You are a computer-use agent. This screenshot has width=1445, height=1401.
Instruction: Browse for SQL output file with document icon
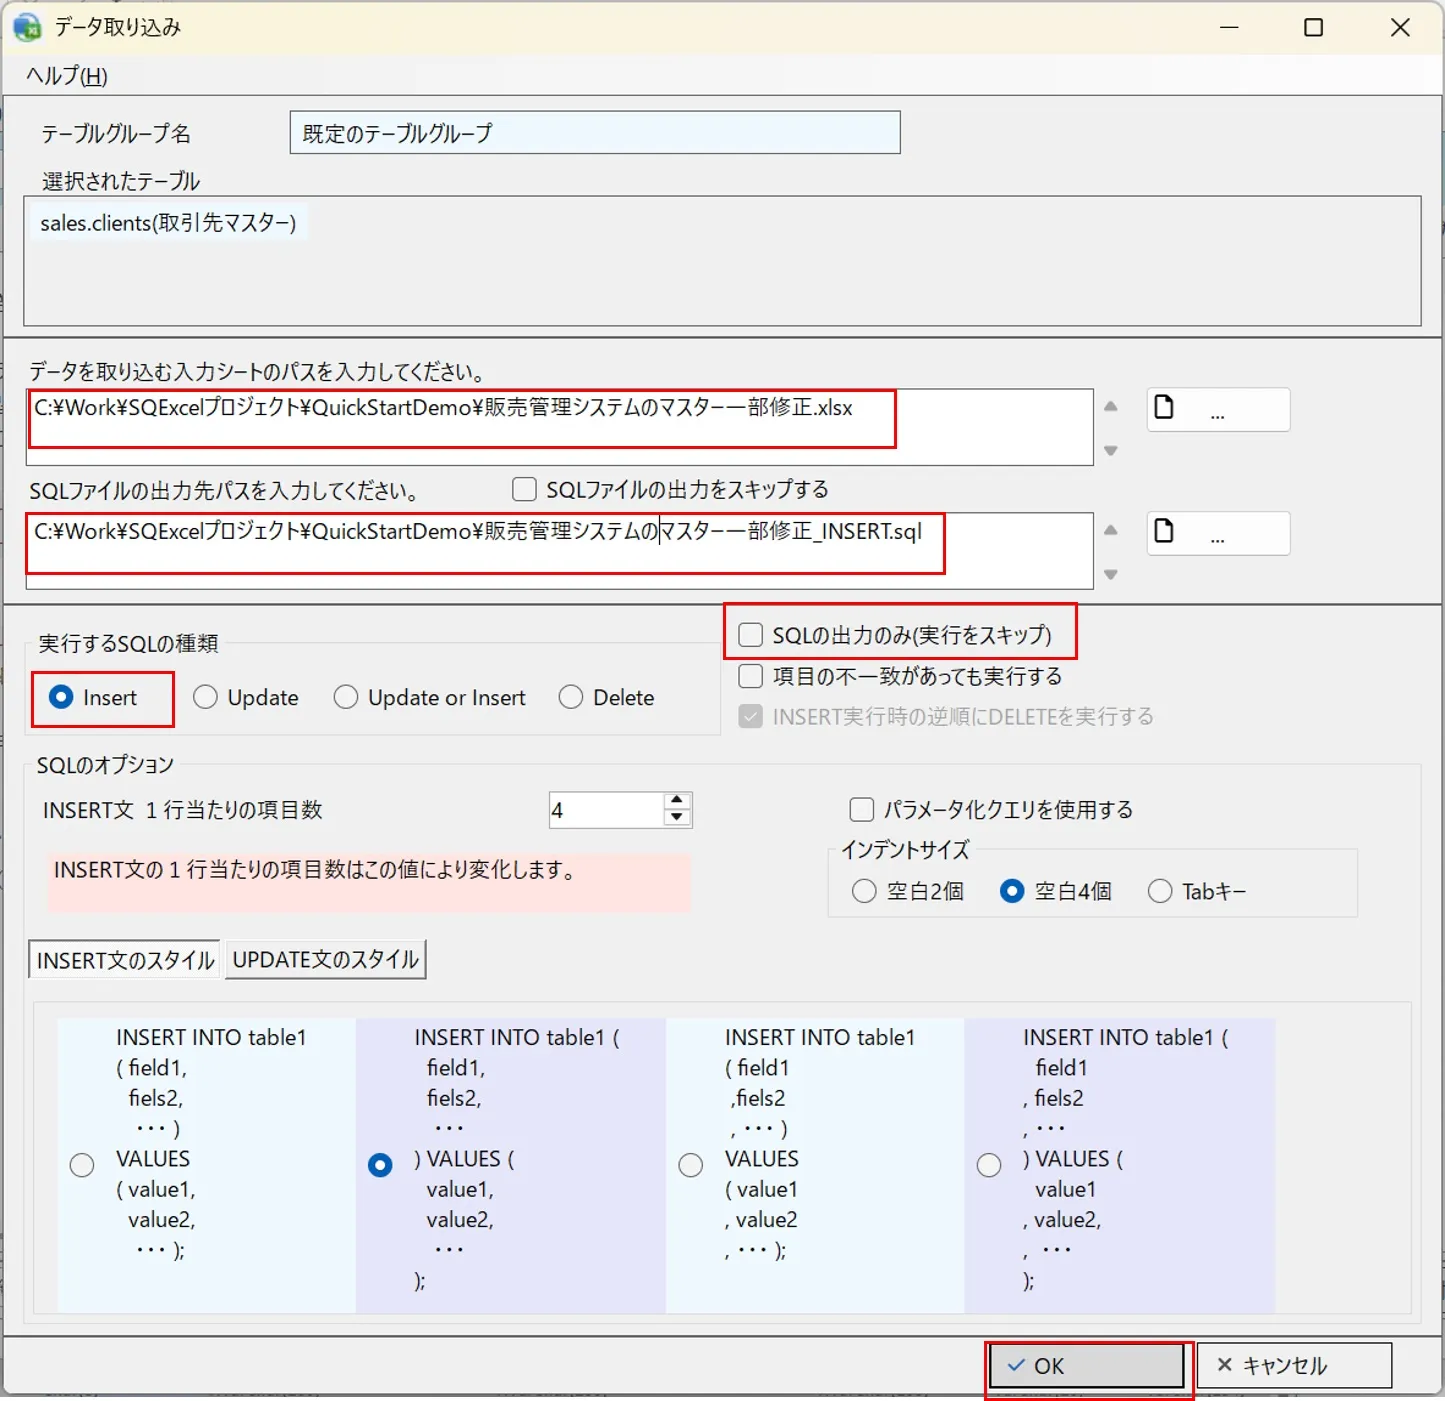pos(1218,534)
